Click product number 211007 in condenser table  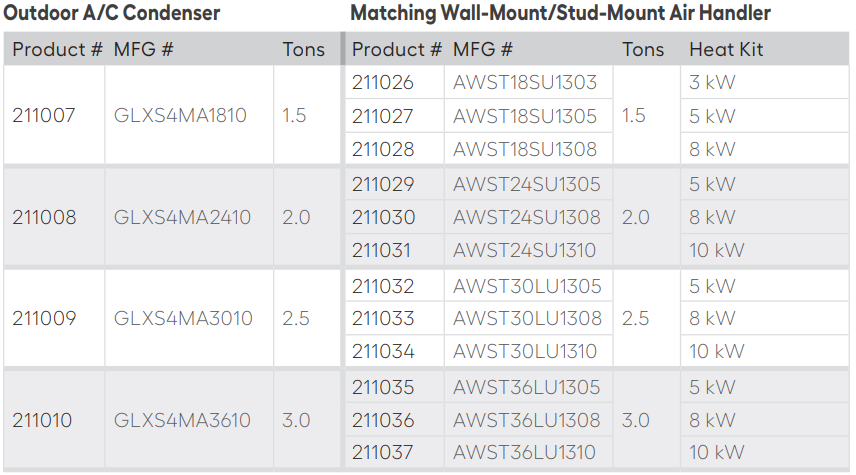44,116
